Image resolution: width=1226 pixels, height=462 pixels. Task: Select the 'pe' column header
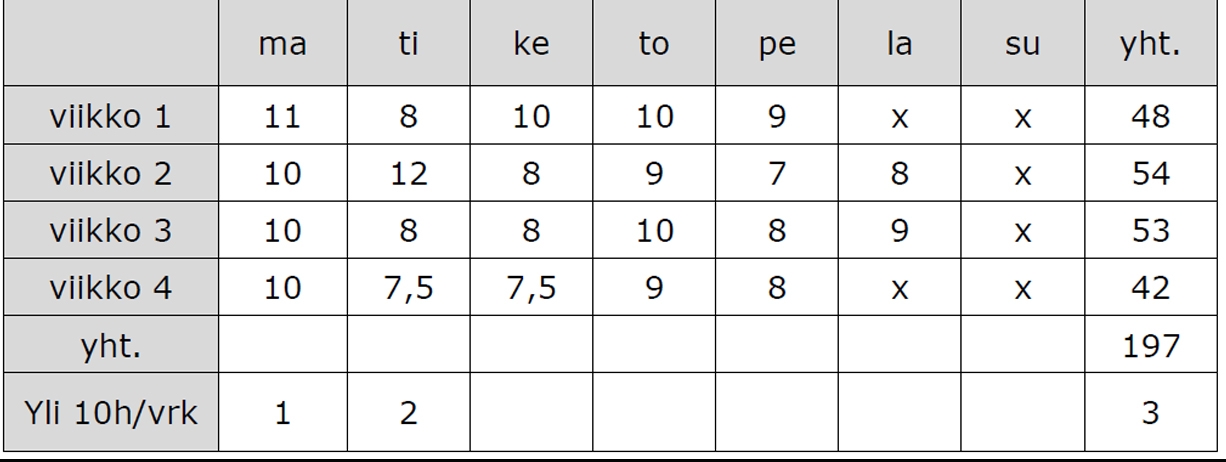coord(776,46)
